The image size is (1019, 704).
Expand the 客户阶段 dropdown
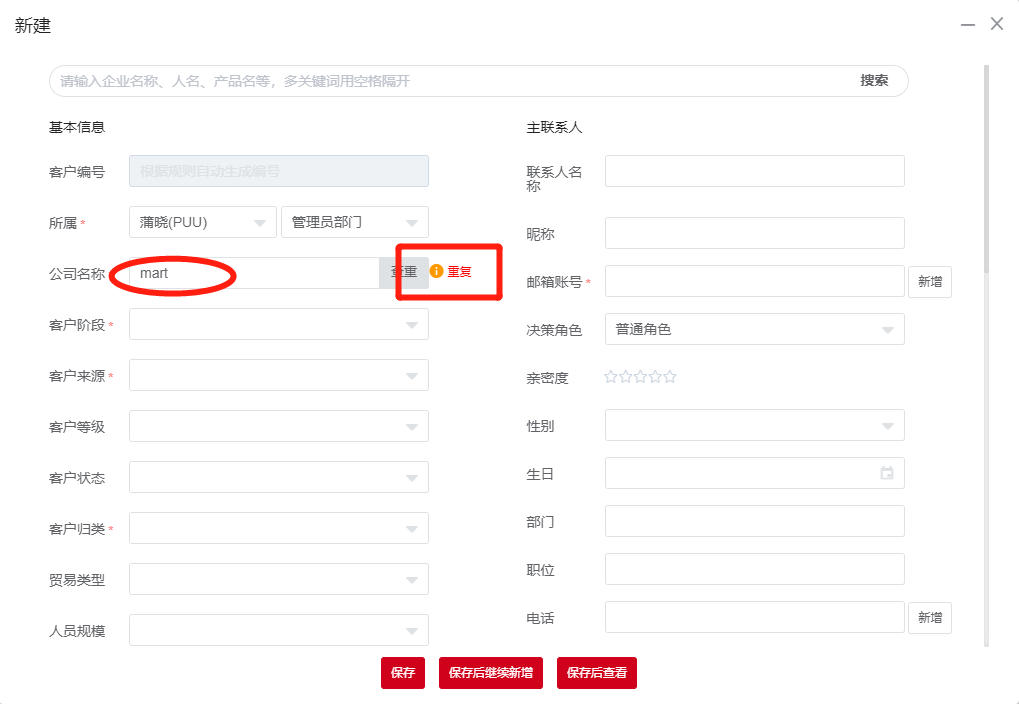coord(279,324)
